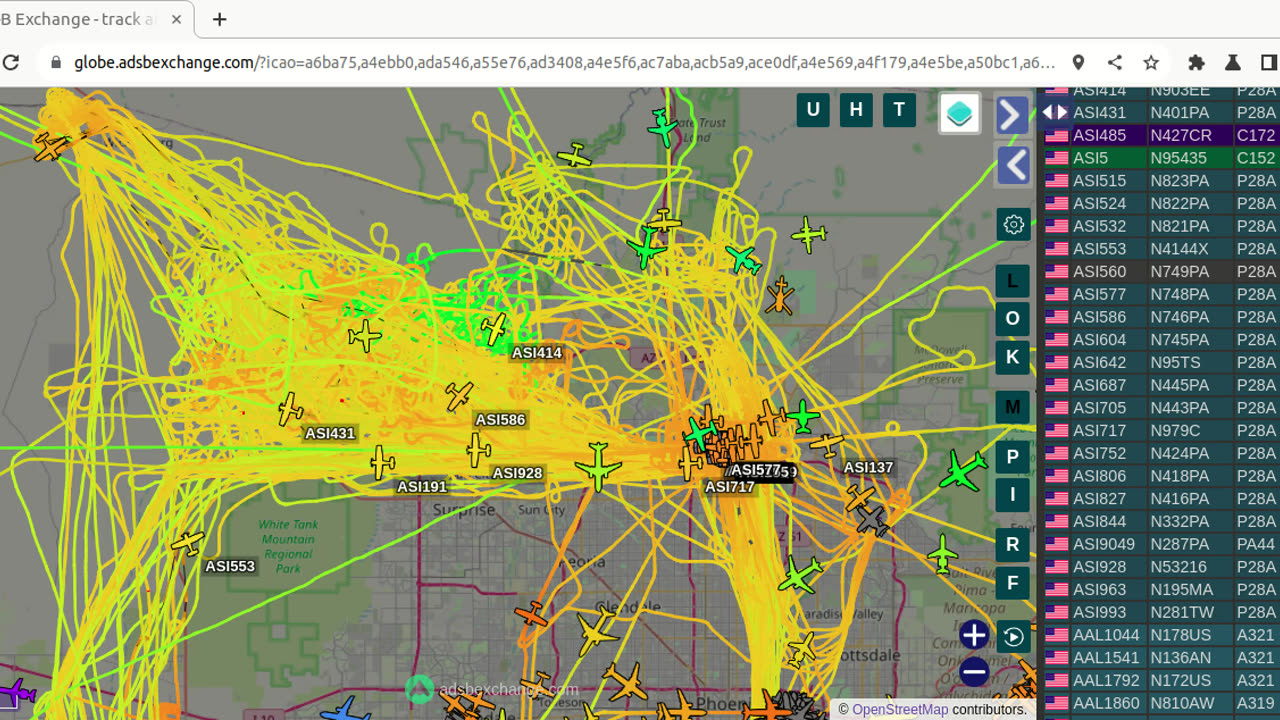Image resolution: width=1280 pixels, height=720 pixels.
Task: View site information lock icon
Action: tap(55, 62)
